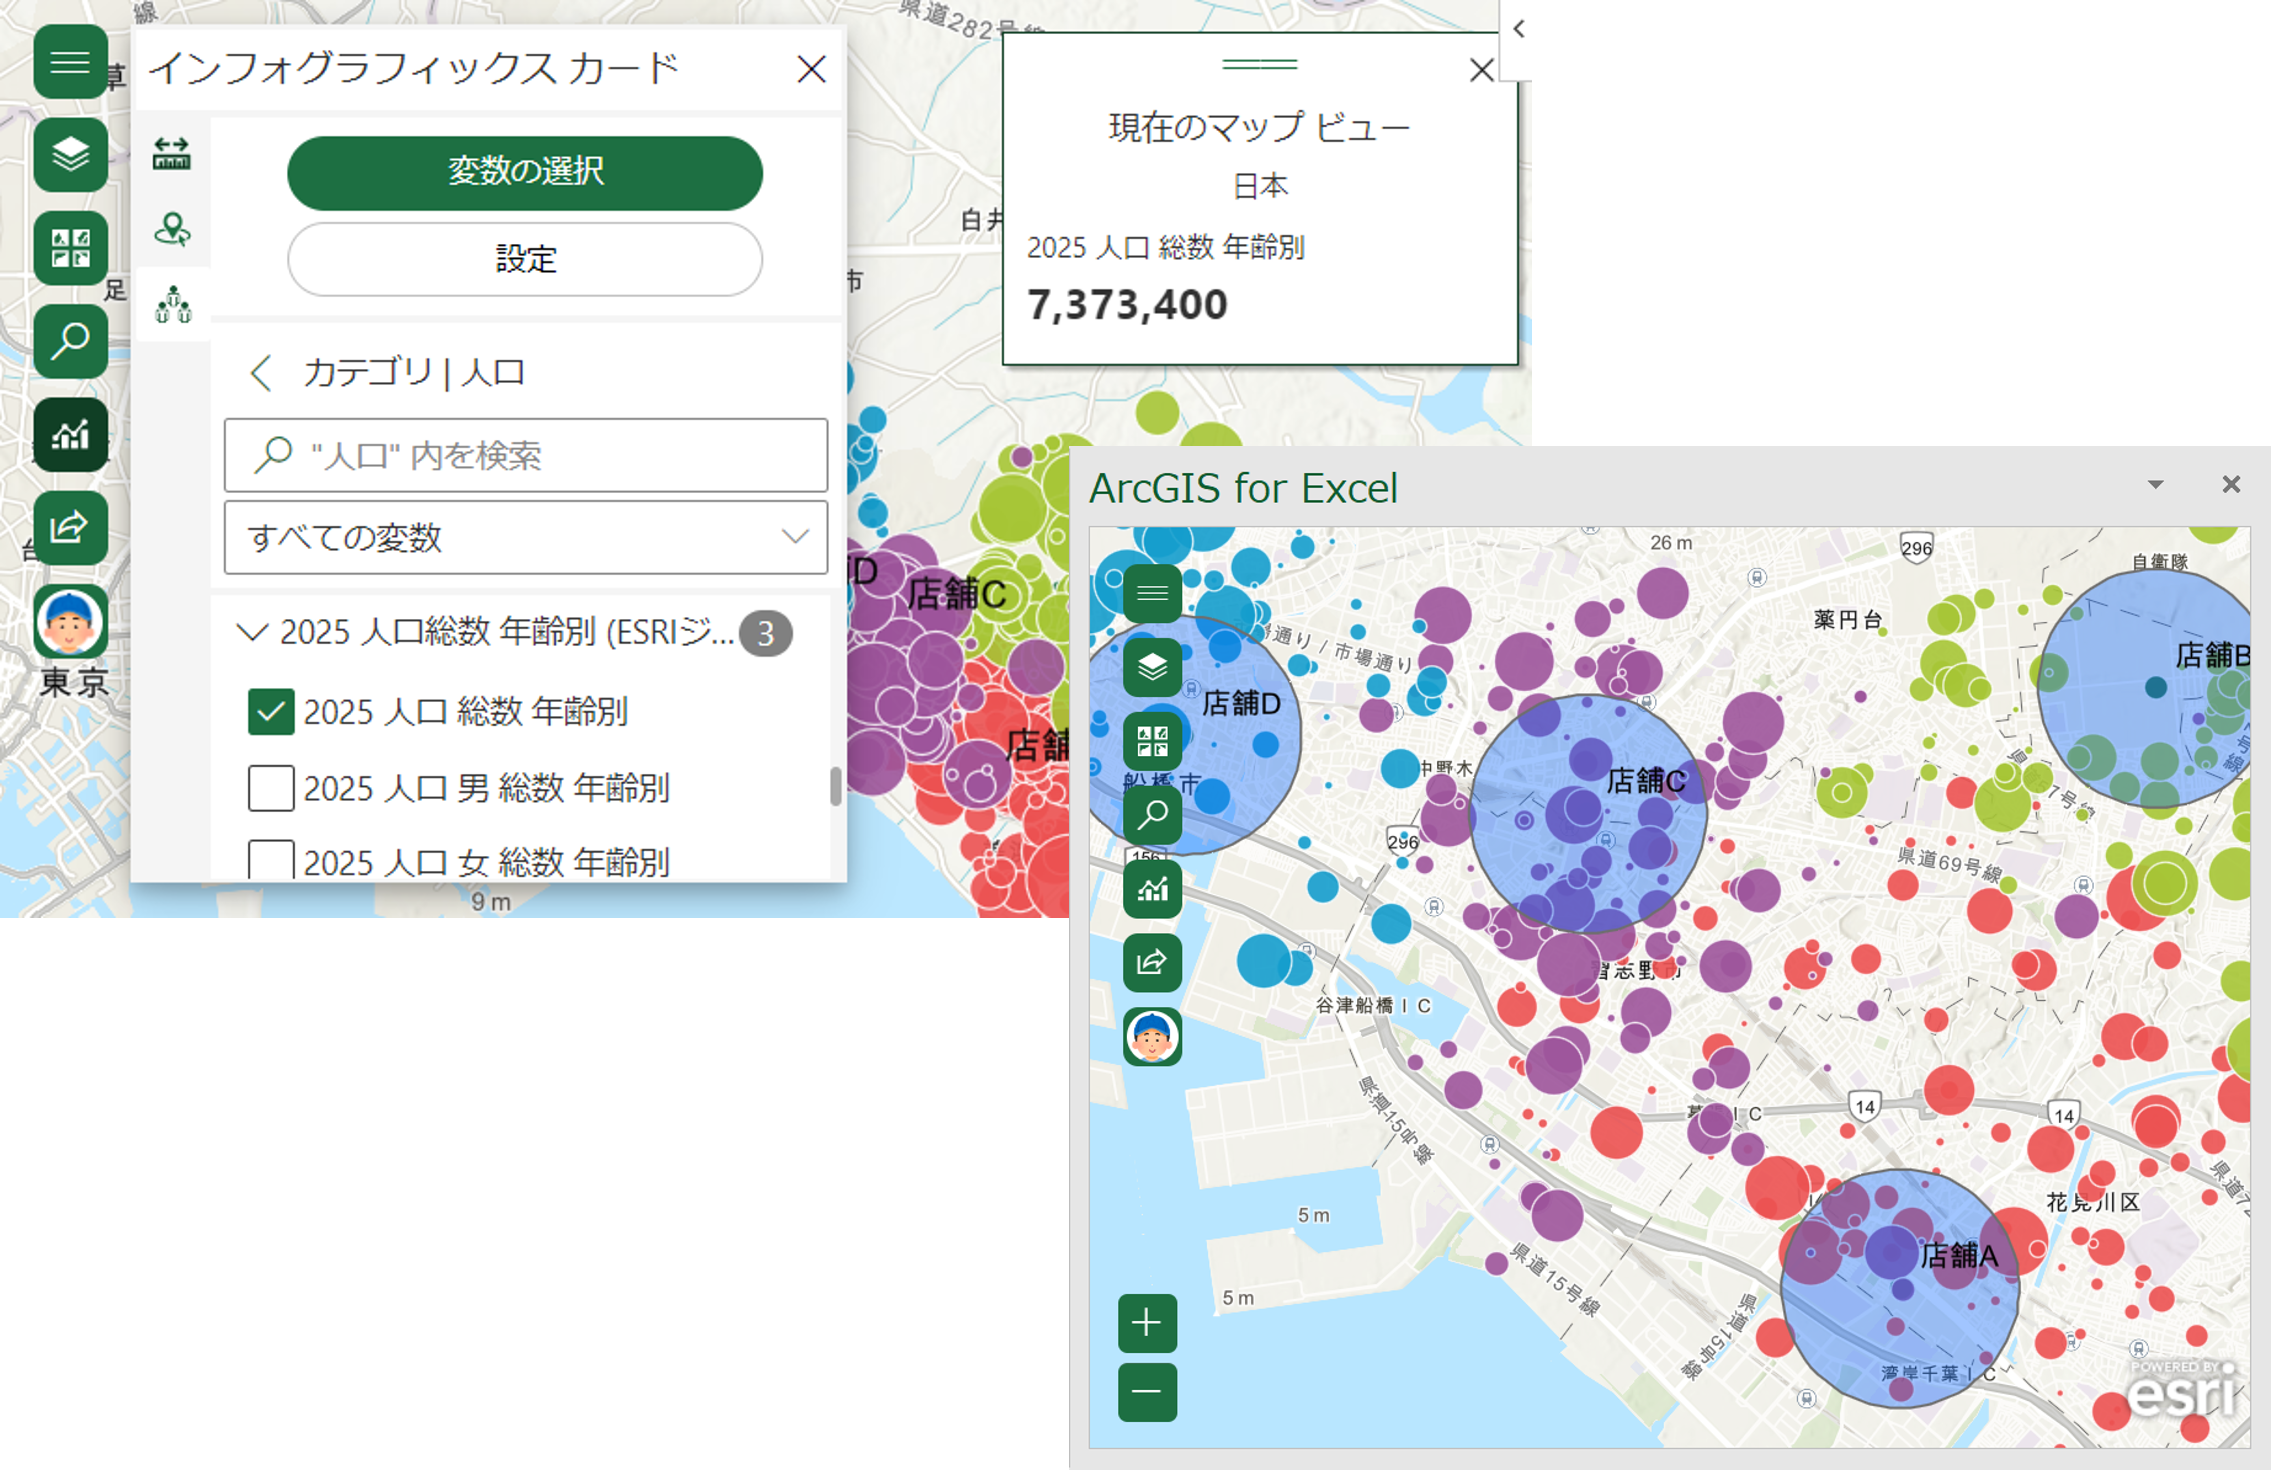Uncheck 2025 人口 総数 年齢別
This screenshot has height=1470, width=2271.
(x=271, y=712)
